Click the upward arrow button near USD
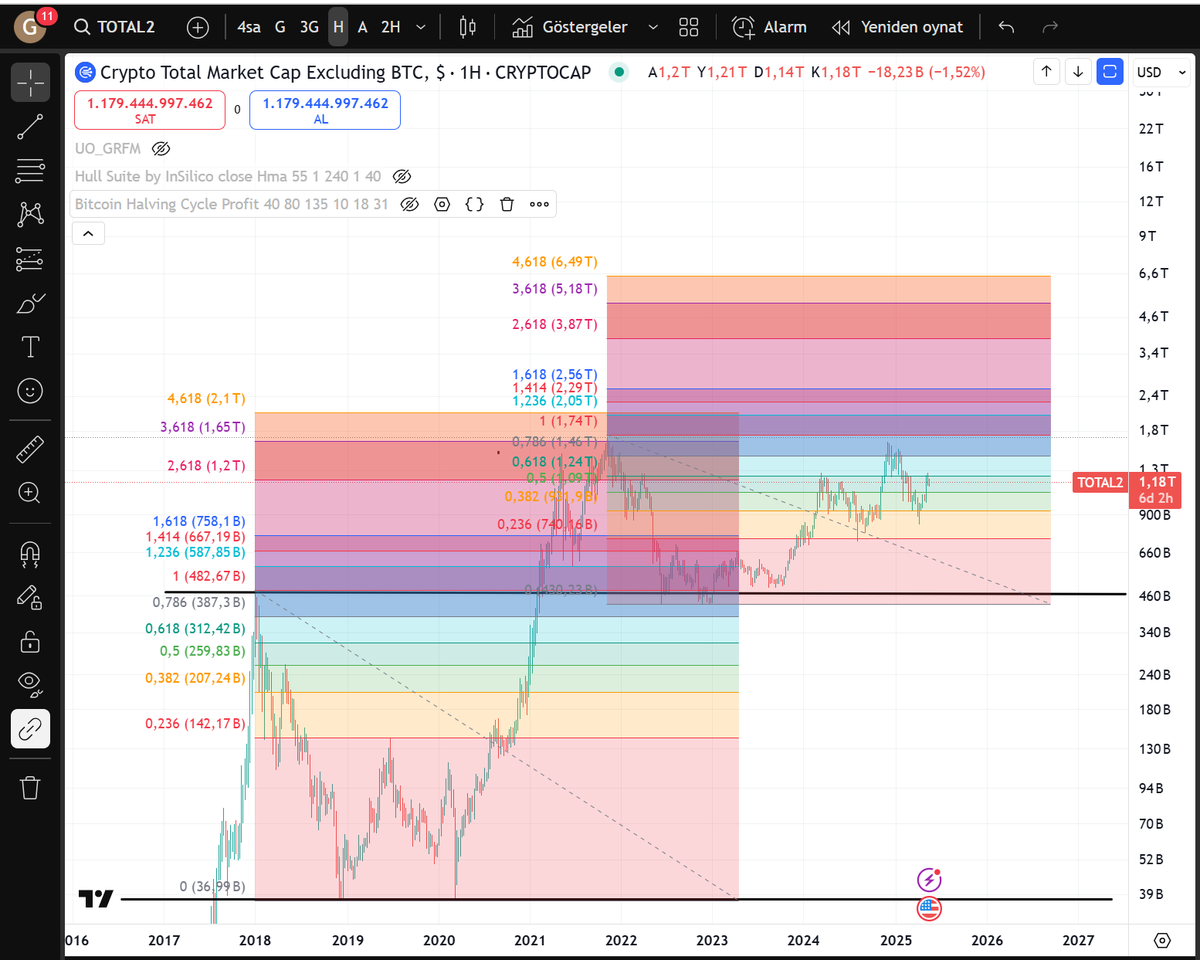Screen dimensions: 1200x960 [1046, 72]
